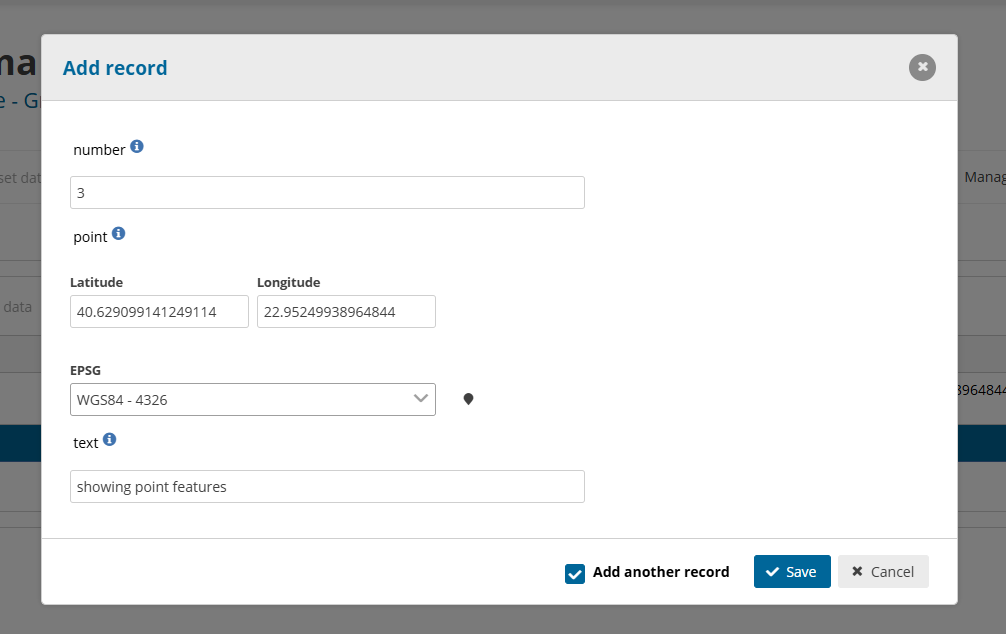Select the 'showing point features' text input
This screenshot has width=1006, height=634.
(x=327, y=487)
